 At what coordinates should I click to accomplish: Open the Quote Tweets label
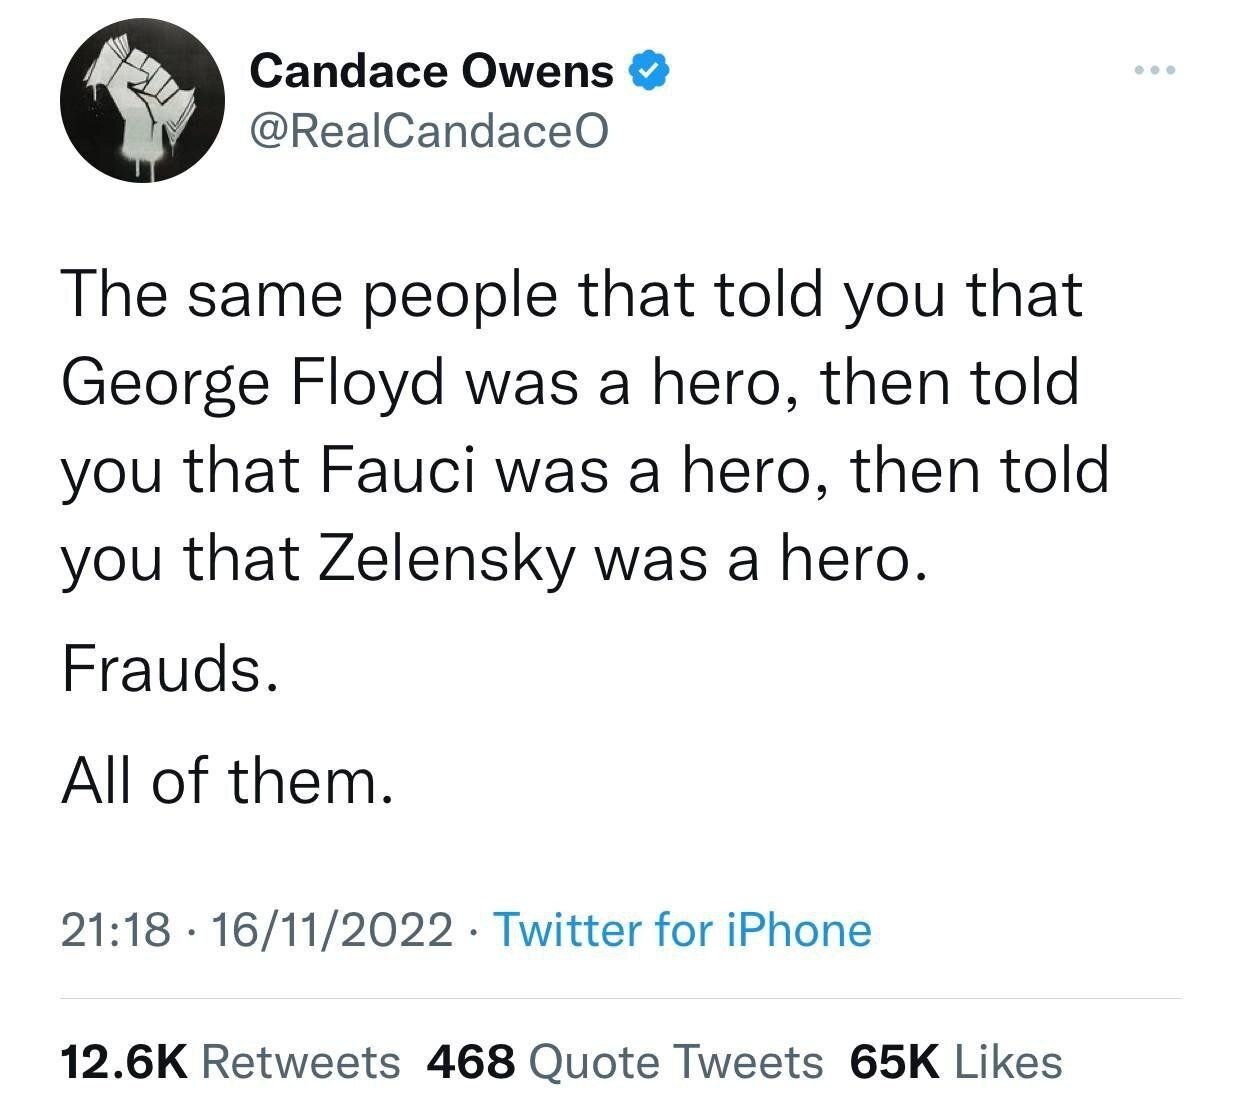coord(675,1061)
